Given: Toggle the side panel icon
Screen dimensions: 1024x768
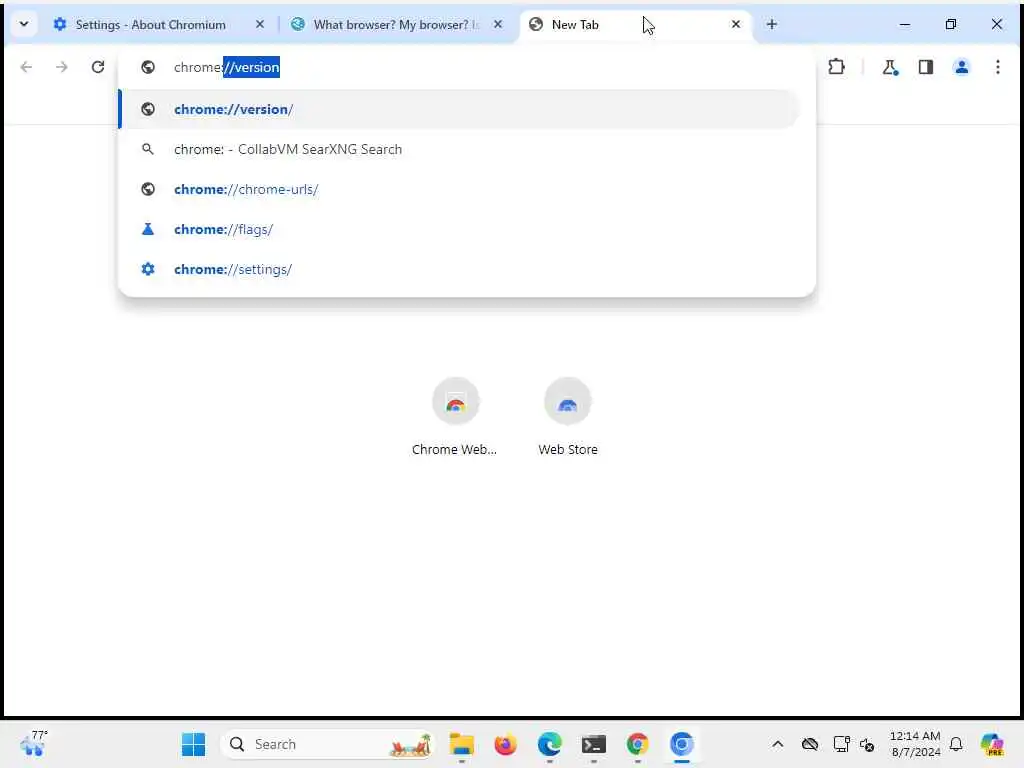Looking at the screenshot, I should (925, 67).
